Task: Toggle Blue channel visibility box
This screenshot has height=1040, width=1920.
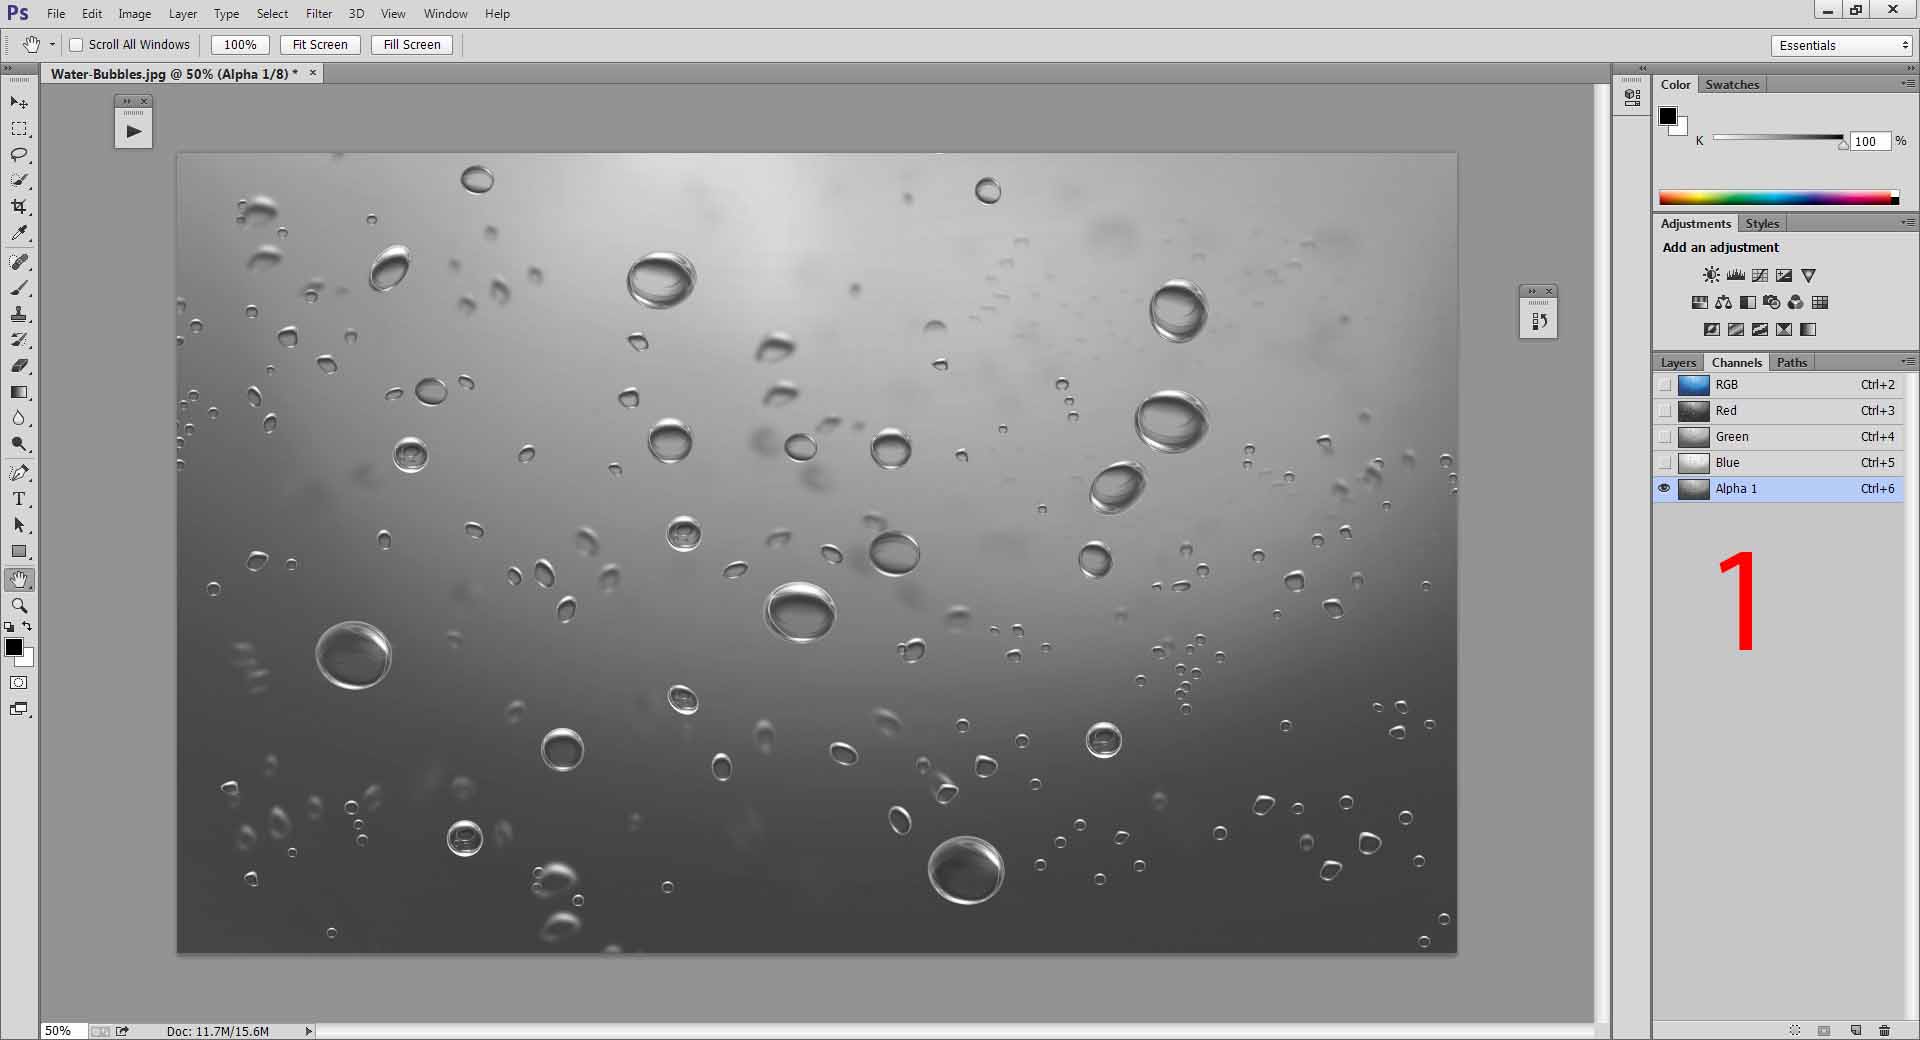Action: (1664, 463)
